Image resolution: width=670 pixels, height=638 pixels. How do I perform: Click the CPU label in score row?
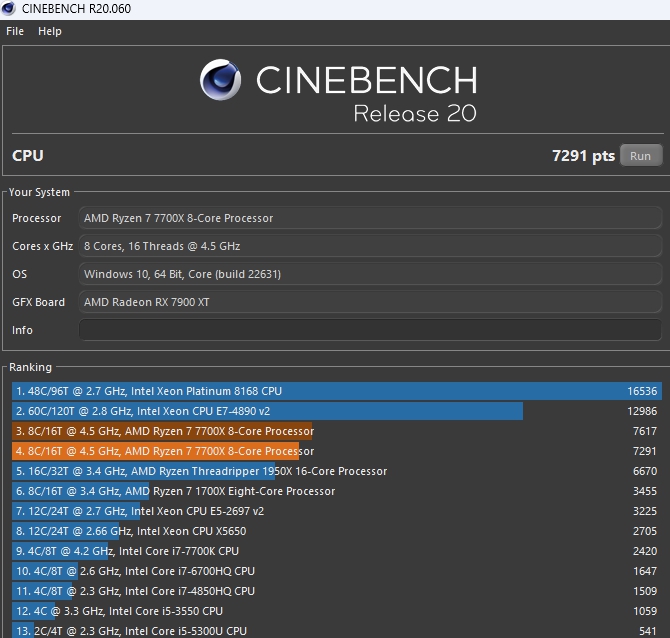[28, 156]
